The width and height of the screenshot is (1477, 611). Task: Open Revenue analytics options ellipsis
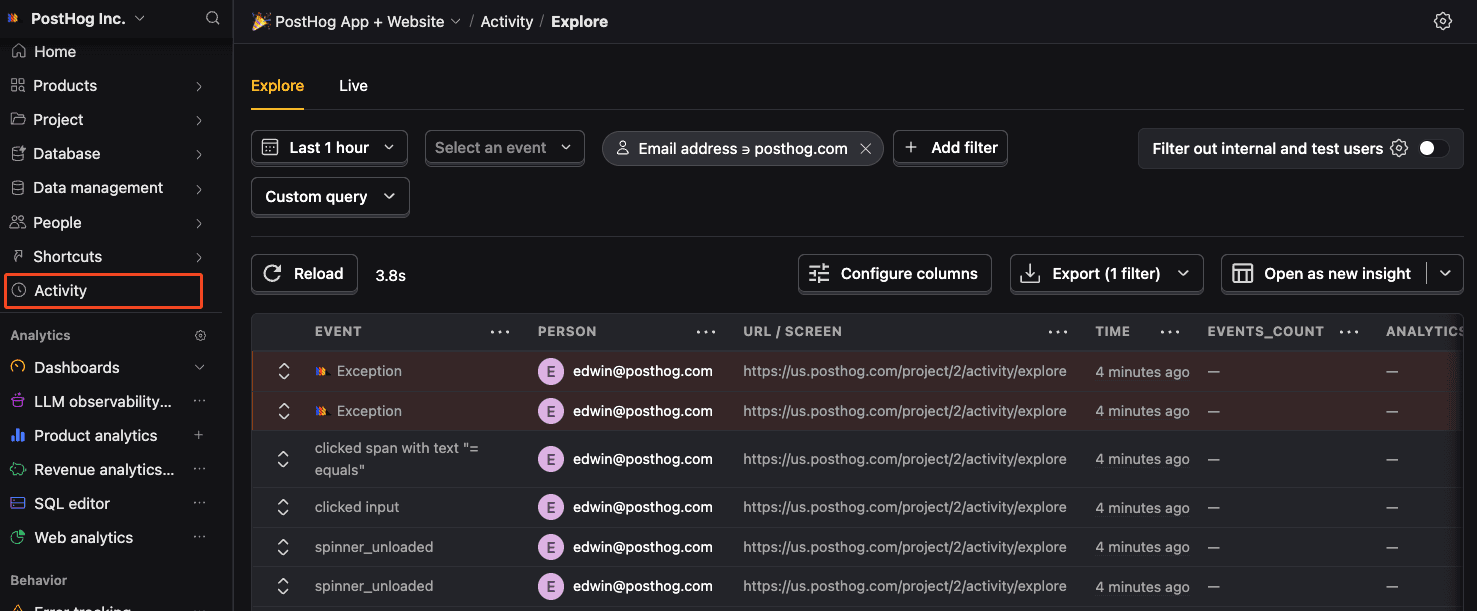pos(199,469)
